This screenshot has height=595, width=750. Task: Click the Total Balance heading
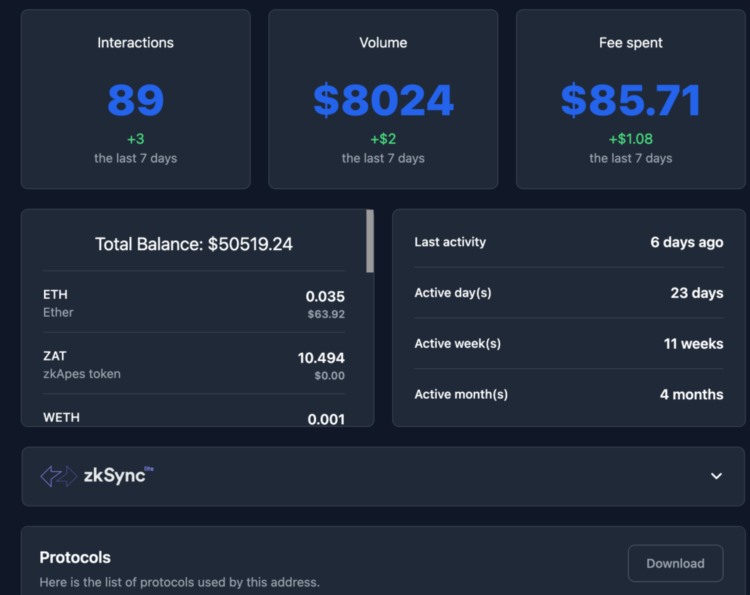[194, 244]
